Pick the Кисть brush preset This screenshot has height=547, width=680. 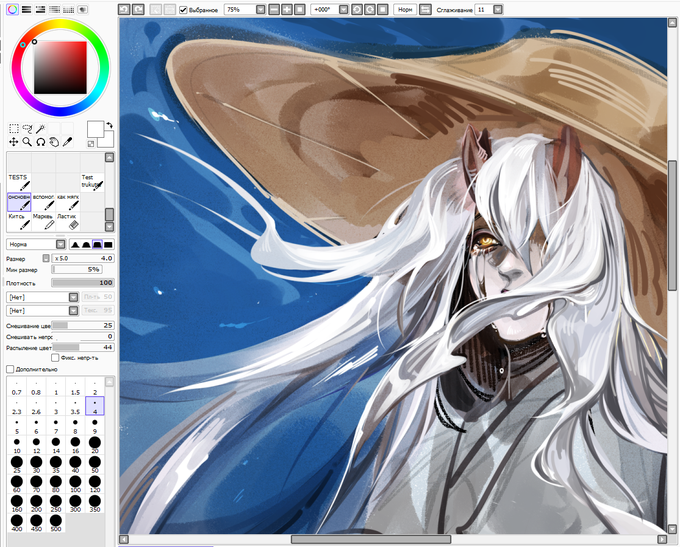point(19,222)
